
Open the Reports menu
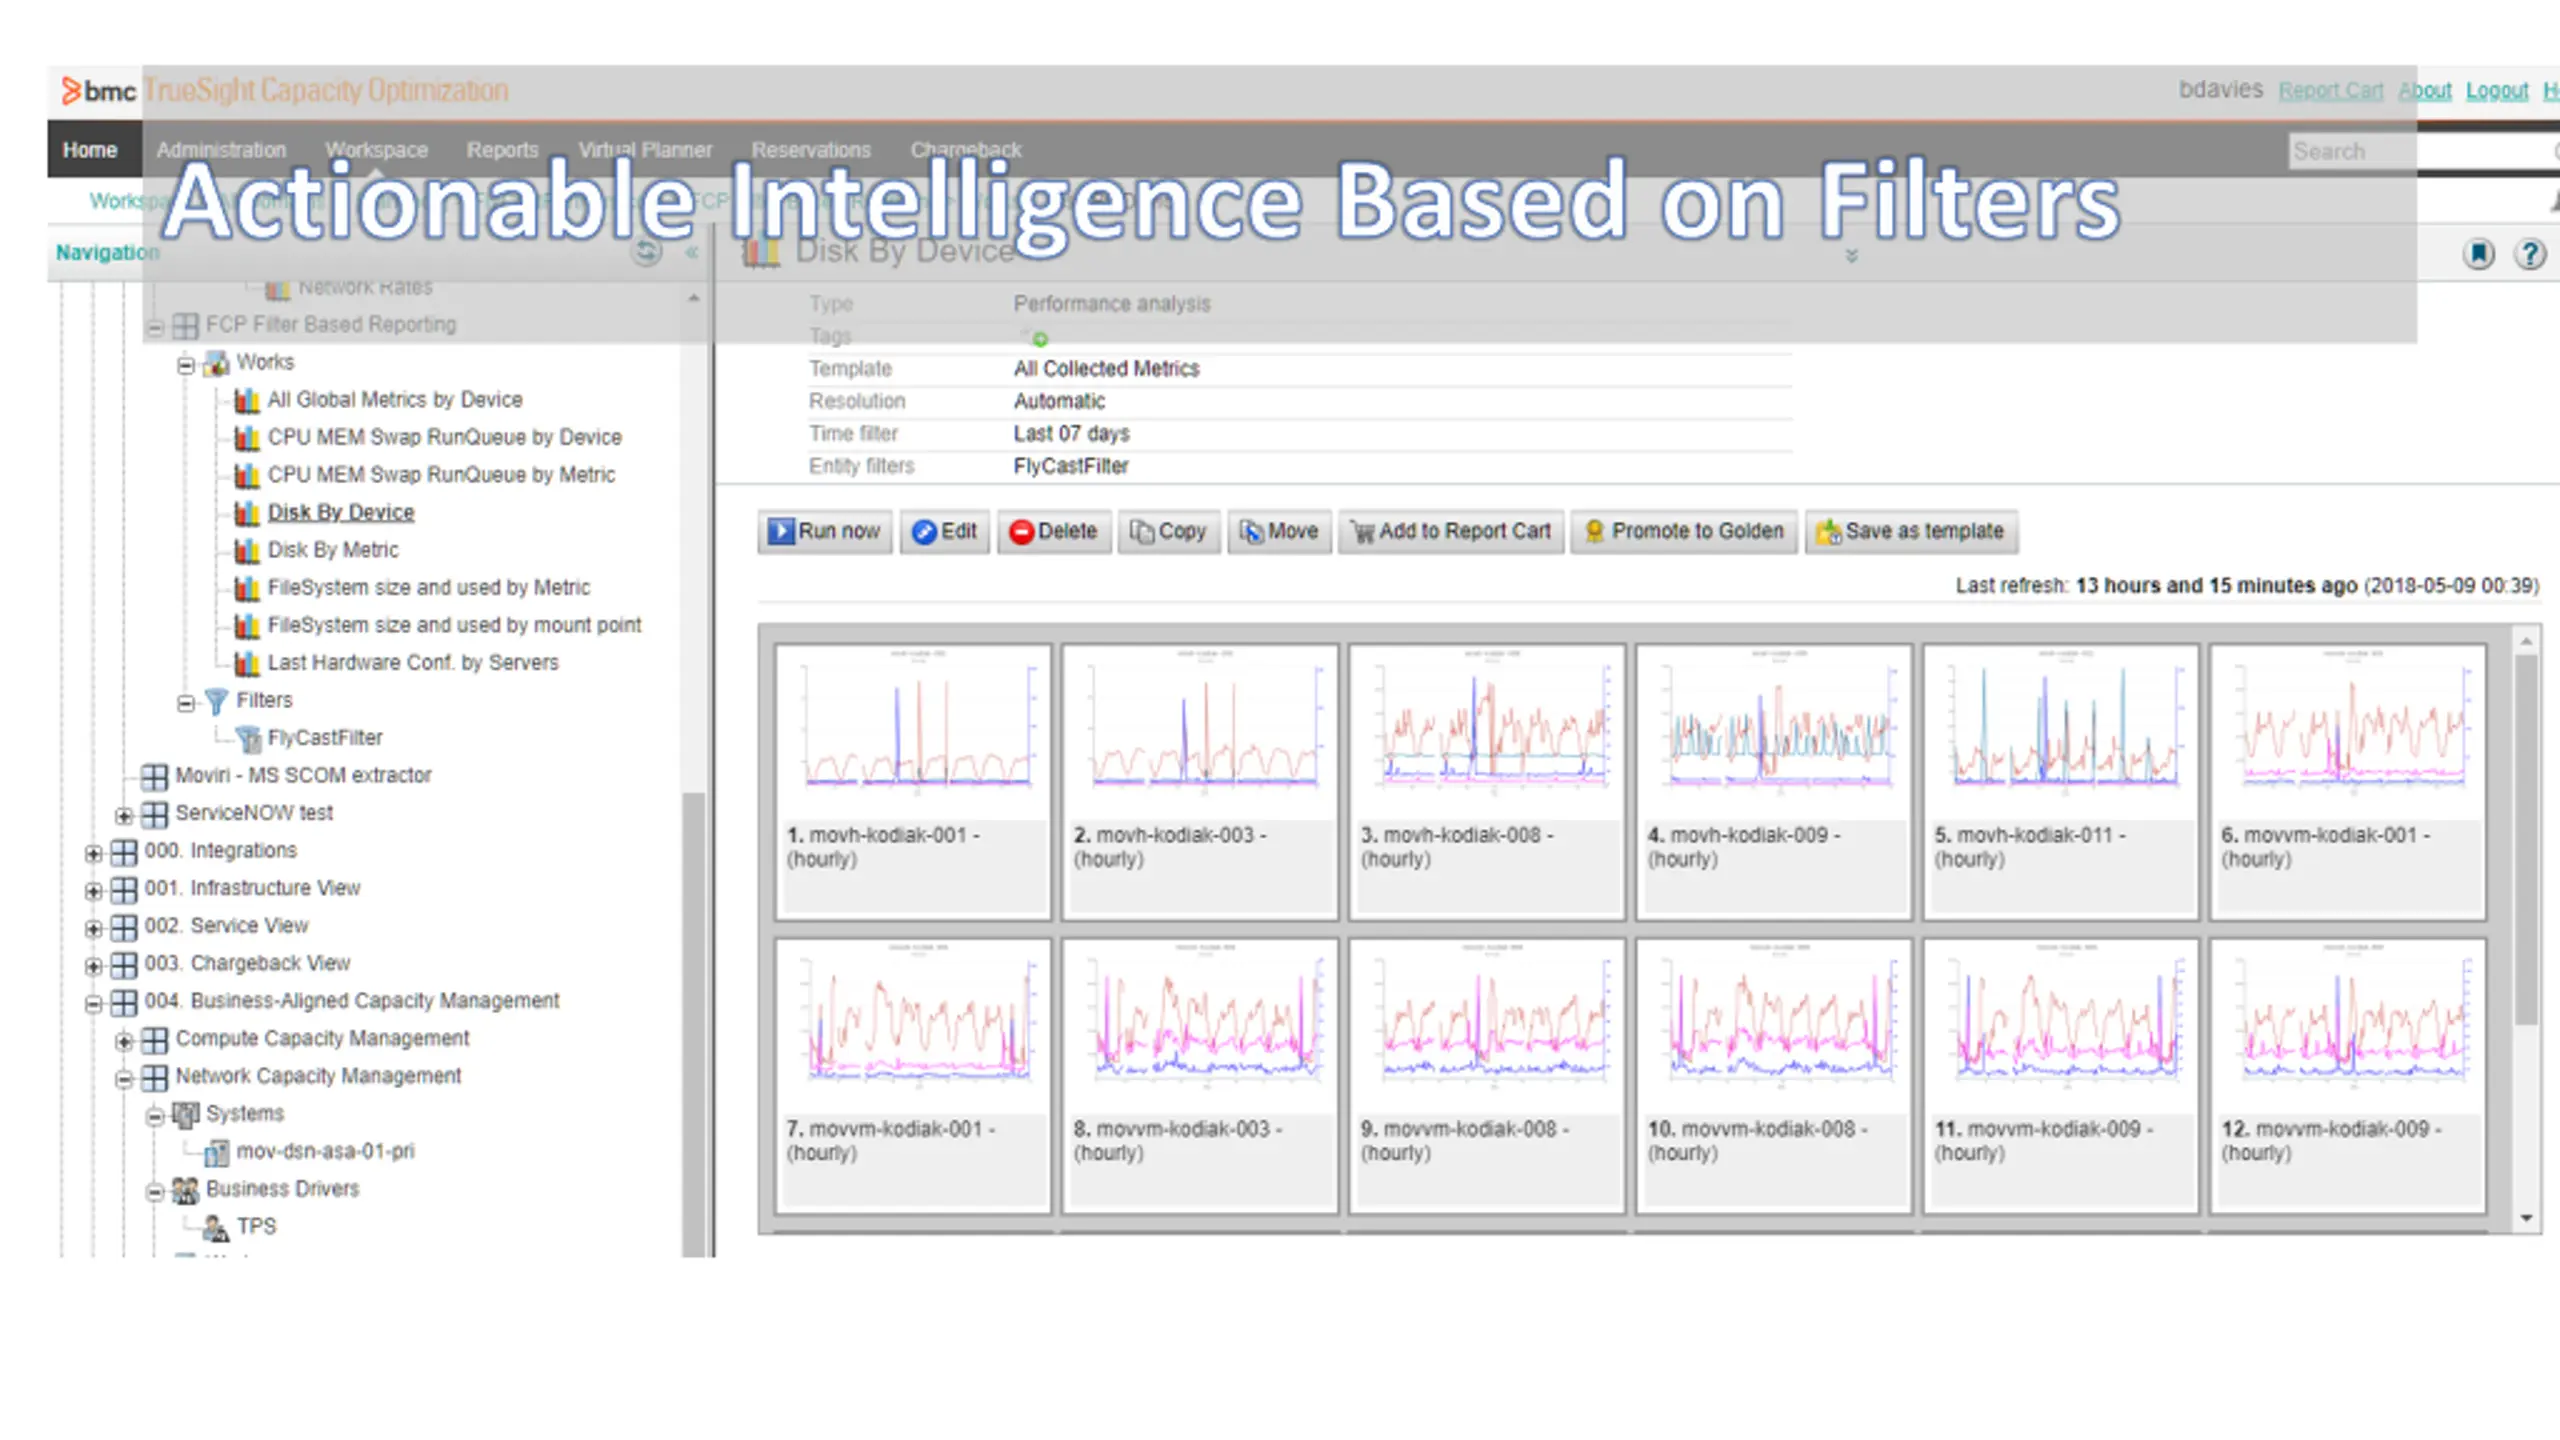pos(502,150)
